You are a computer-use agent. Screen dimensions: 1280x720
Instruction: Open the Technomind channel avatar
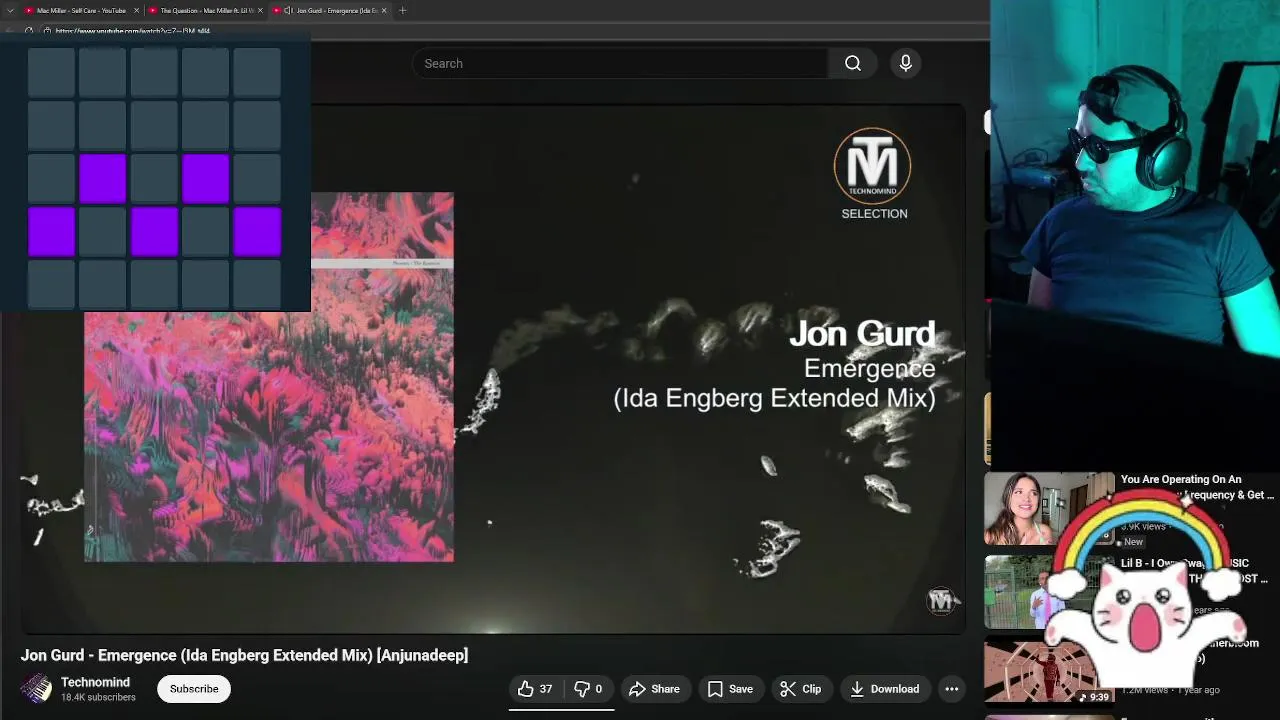(x=37, y=689)
